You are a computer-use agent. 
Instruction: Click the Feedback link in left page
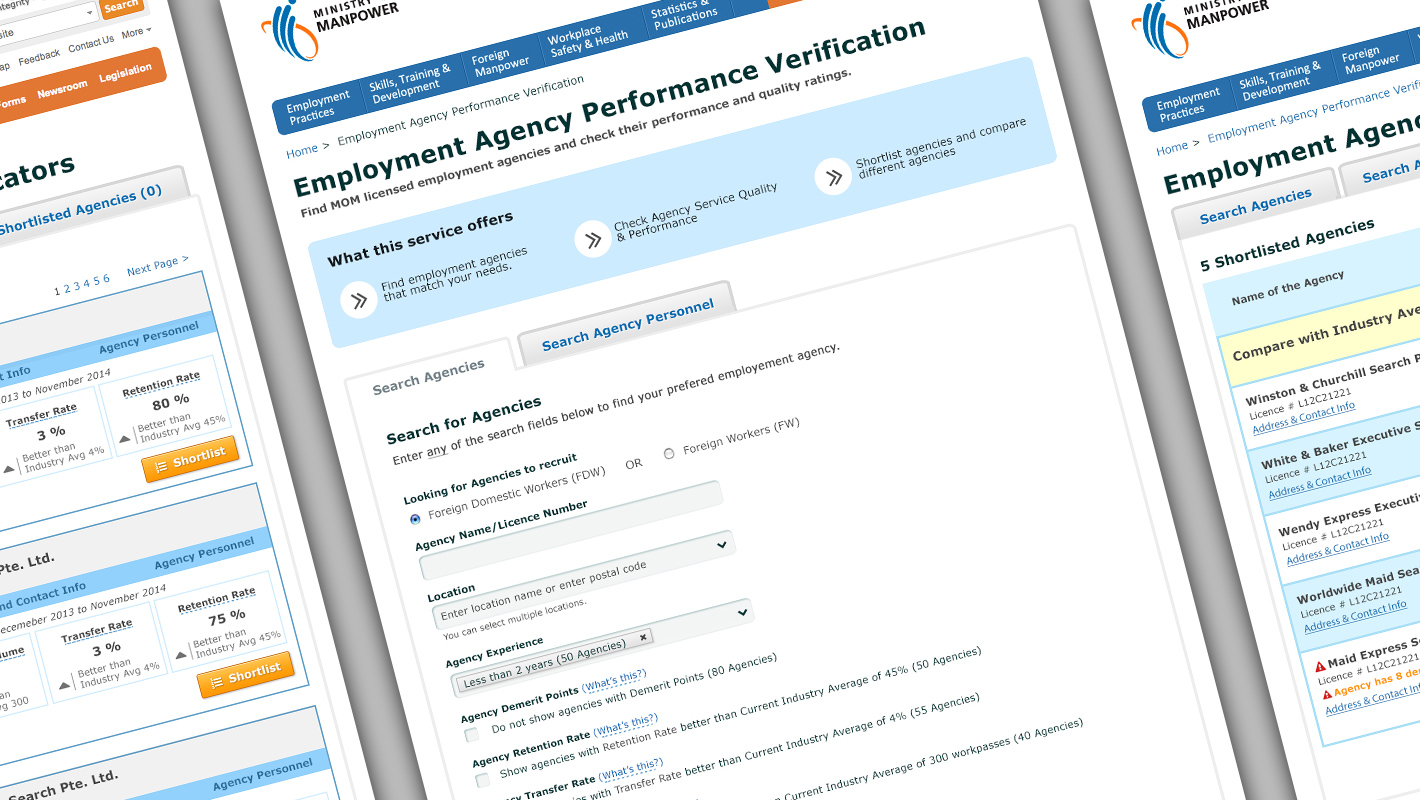tap(39, 56)
